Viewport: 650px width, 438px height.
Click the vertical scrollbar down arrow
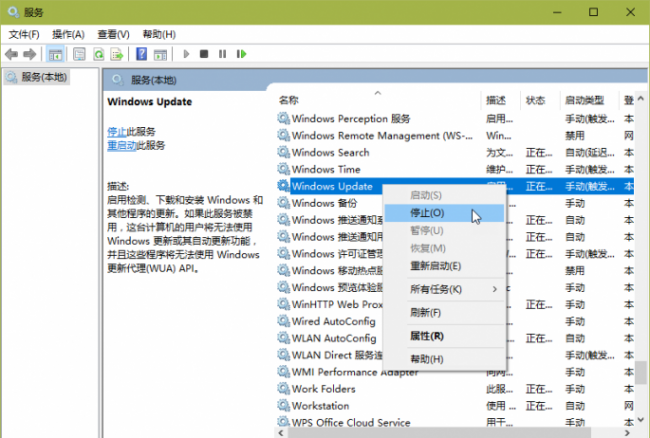(641, 419)
